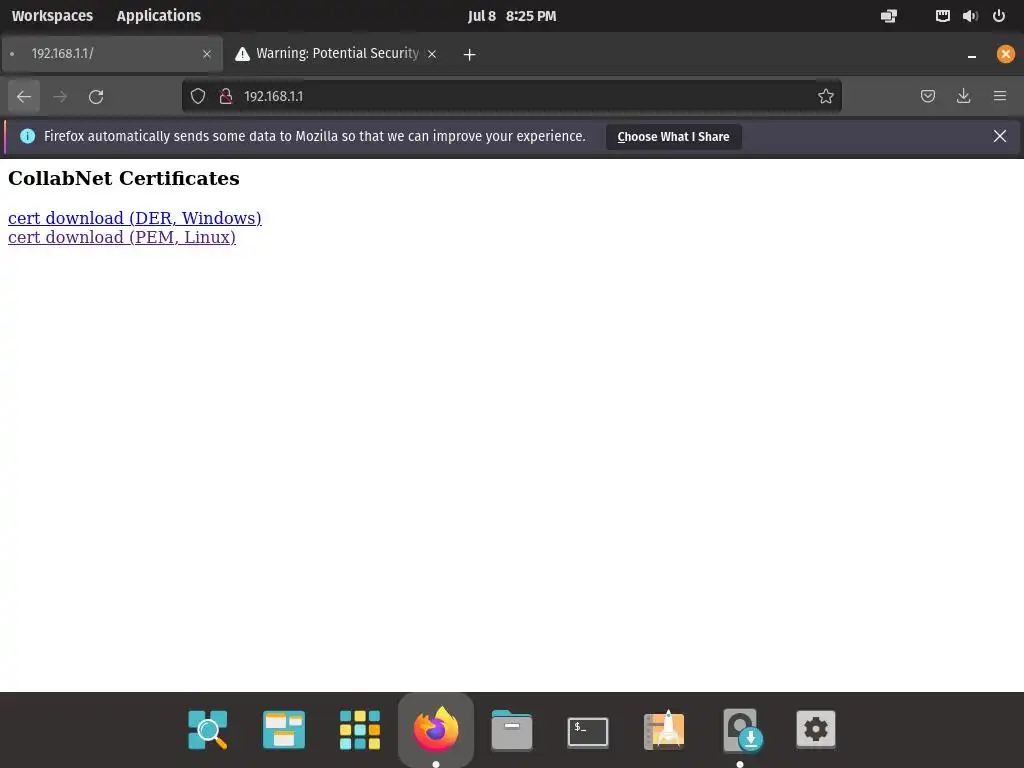Switch to the 192.168.1.1/ tab

click(112, 54)
